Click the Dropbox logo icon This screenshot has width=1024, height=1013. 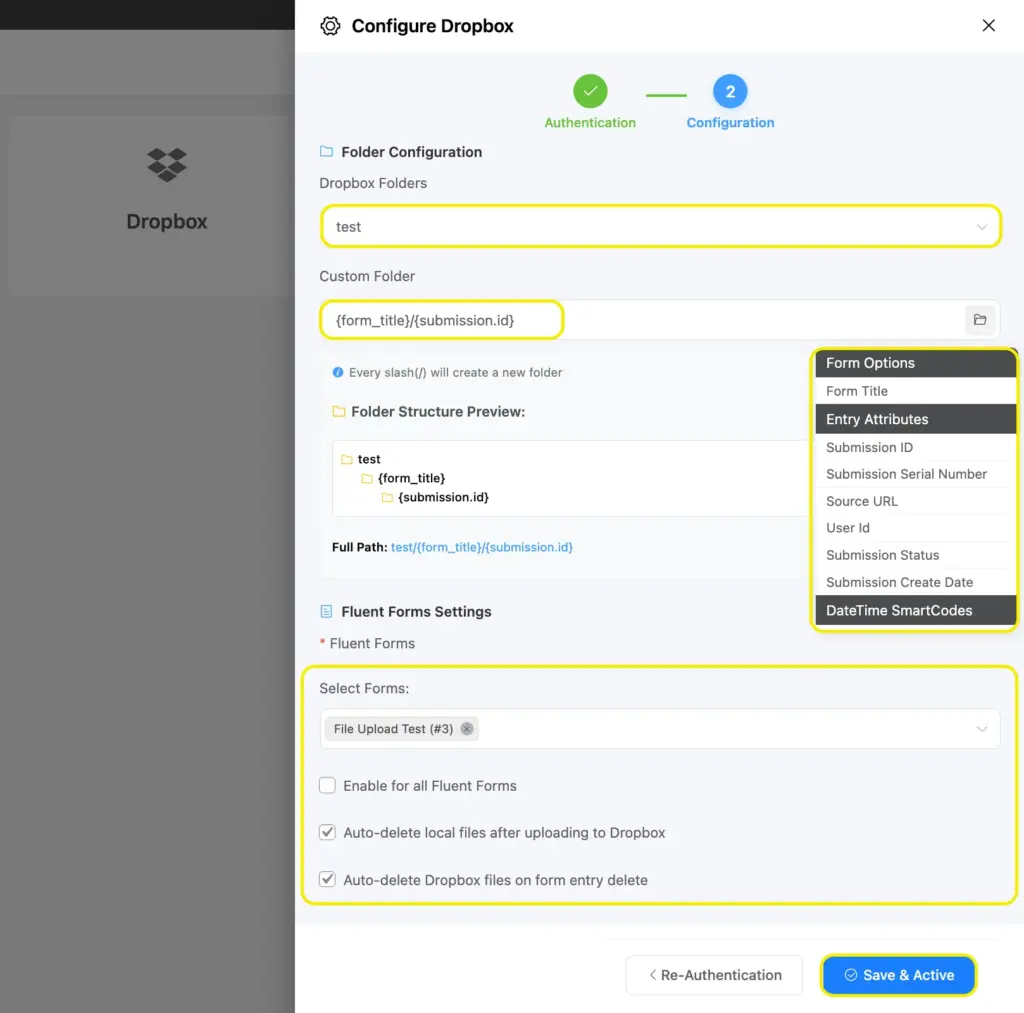click(x=167, y=164)
